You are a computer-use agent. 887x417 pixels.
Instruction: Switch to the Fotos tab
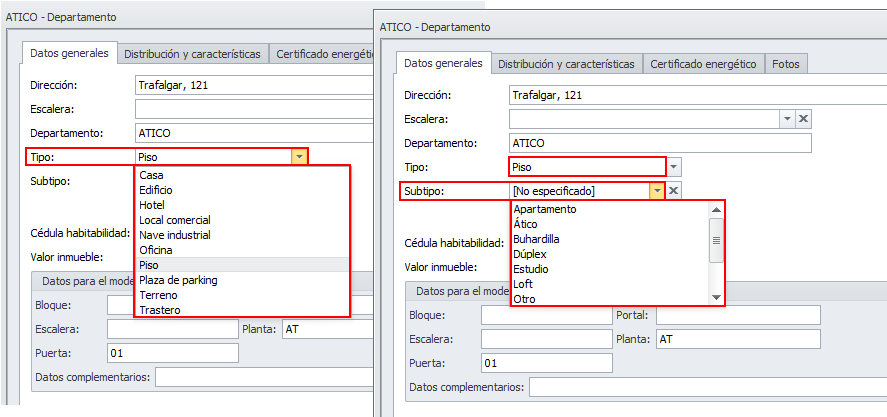787,64
